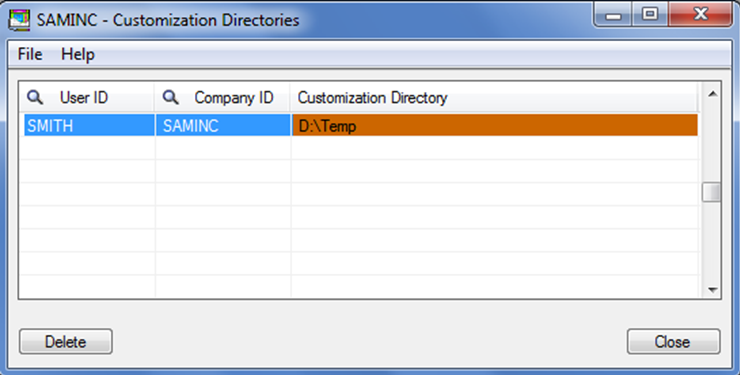Screen dimensions: 740x375
Task: Click the Company ID finder magnifier icon
Action: click(170, 98)
